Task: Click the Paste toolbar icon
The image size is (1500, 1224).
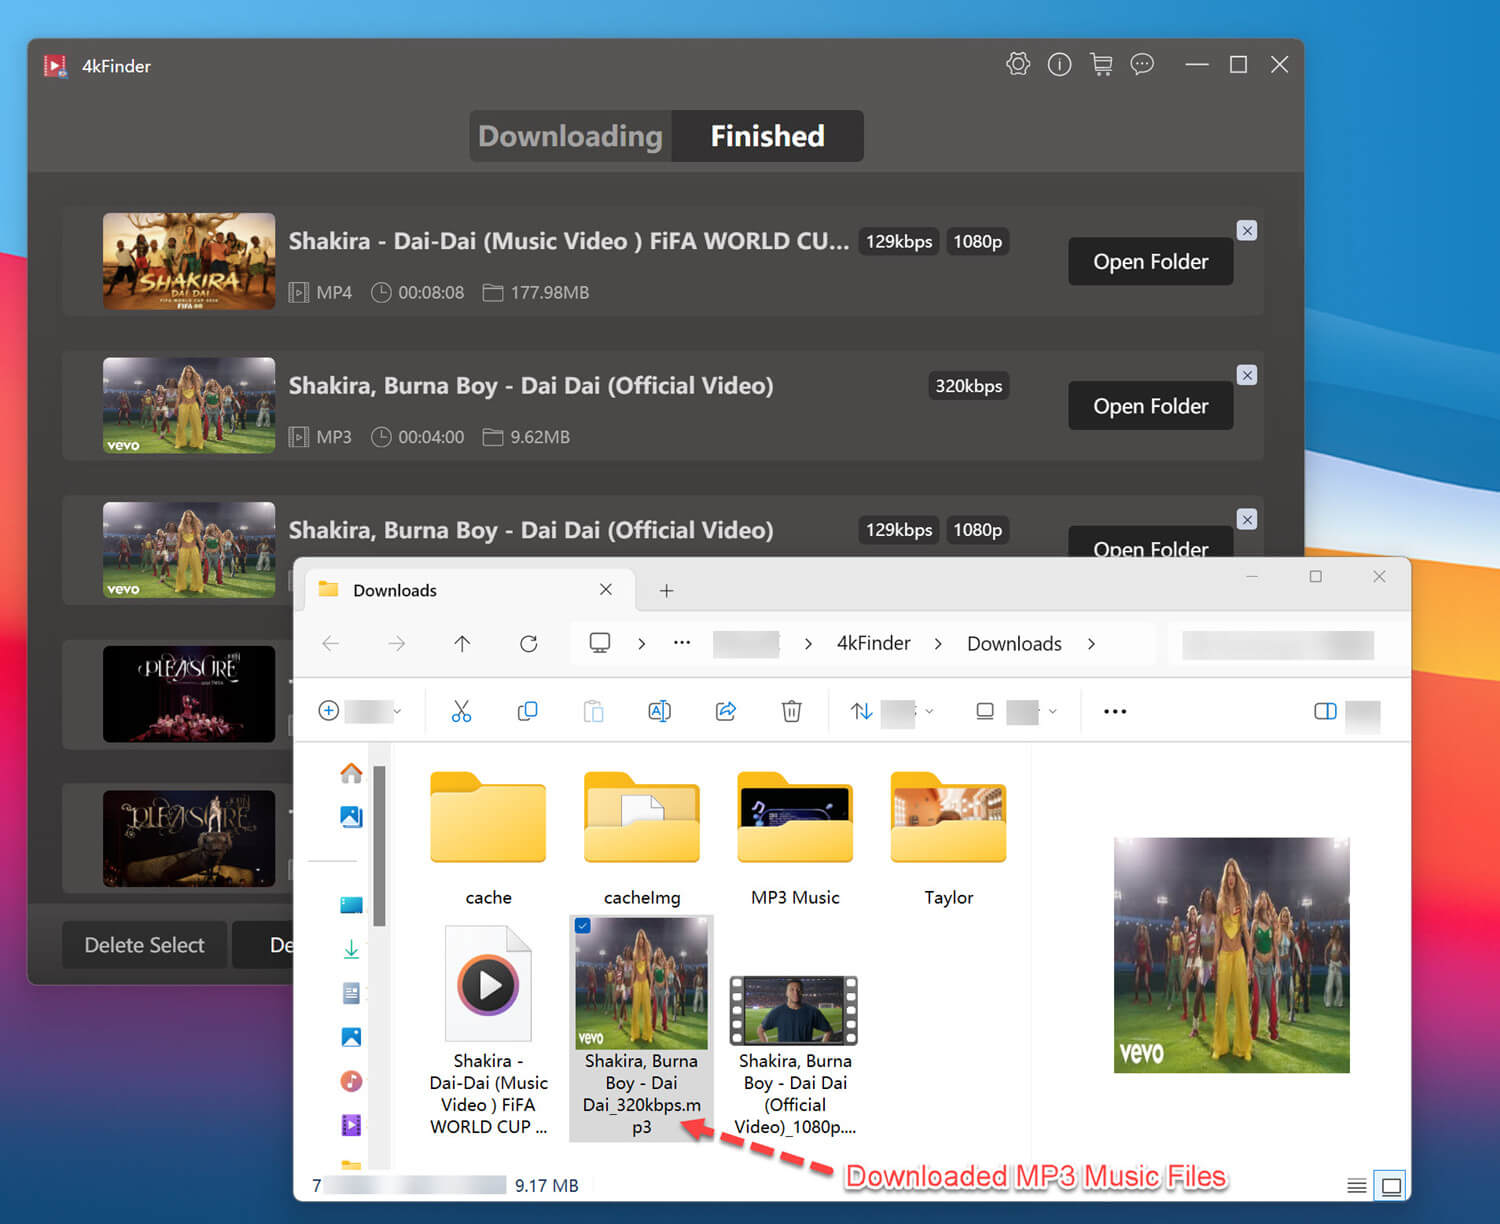Action: pos(594,711)
